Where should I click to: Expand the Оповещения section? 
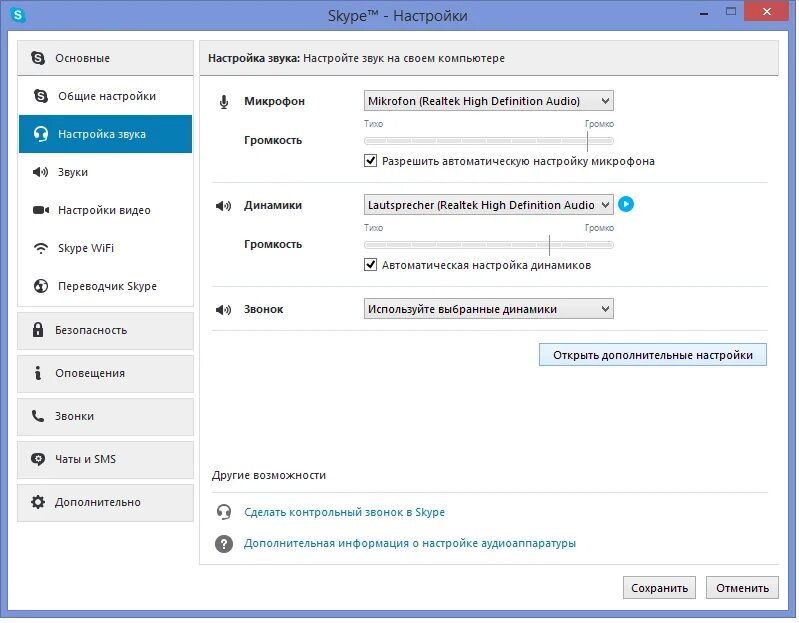coord(105,373)
